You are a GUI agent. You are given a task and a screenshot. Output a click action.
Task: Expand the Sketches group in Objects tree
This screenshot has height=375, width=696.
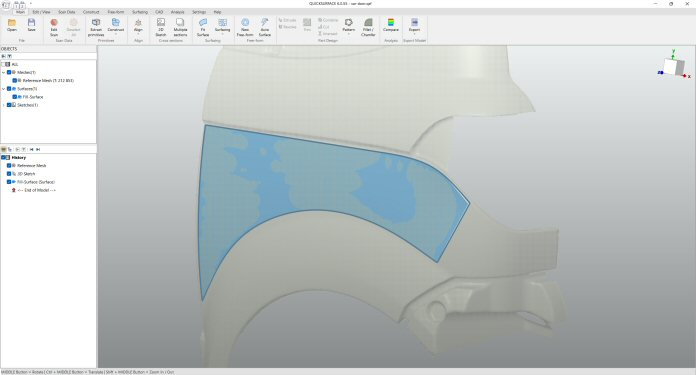(x=4, y=105)
